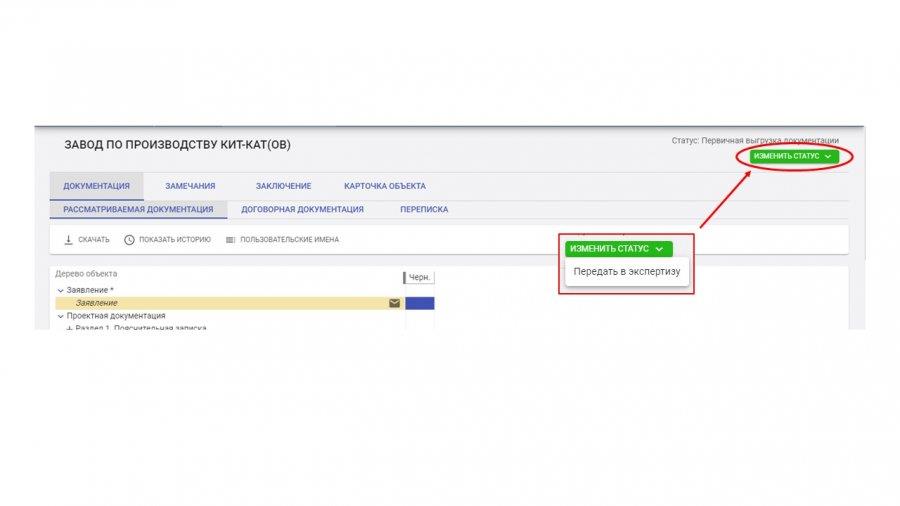Screen dimensions: 900x506
Task: Click the Черн. column header
Action: click(419, 277)
